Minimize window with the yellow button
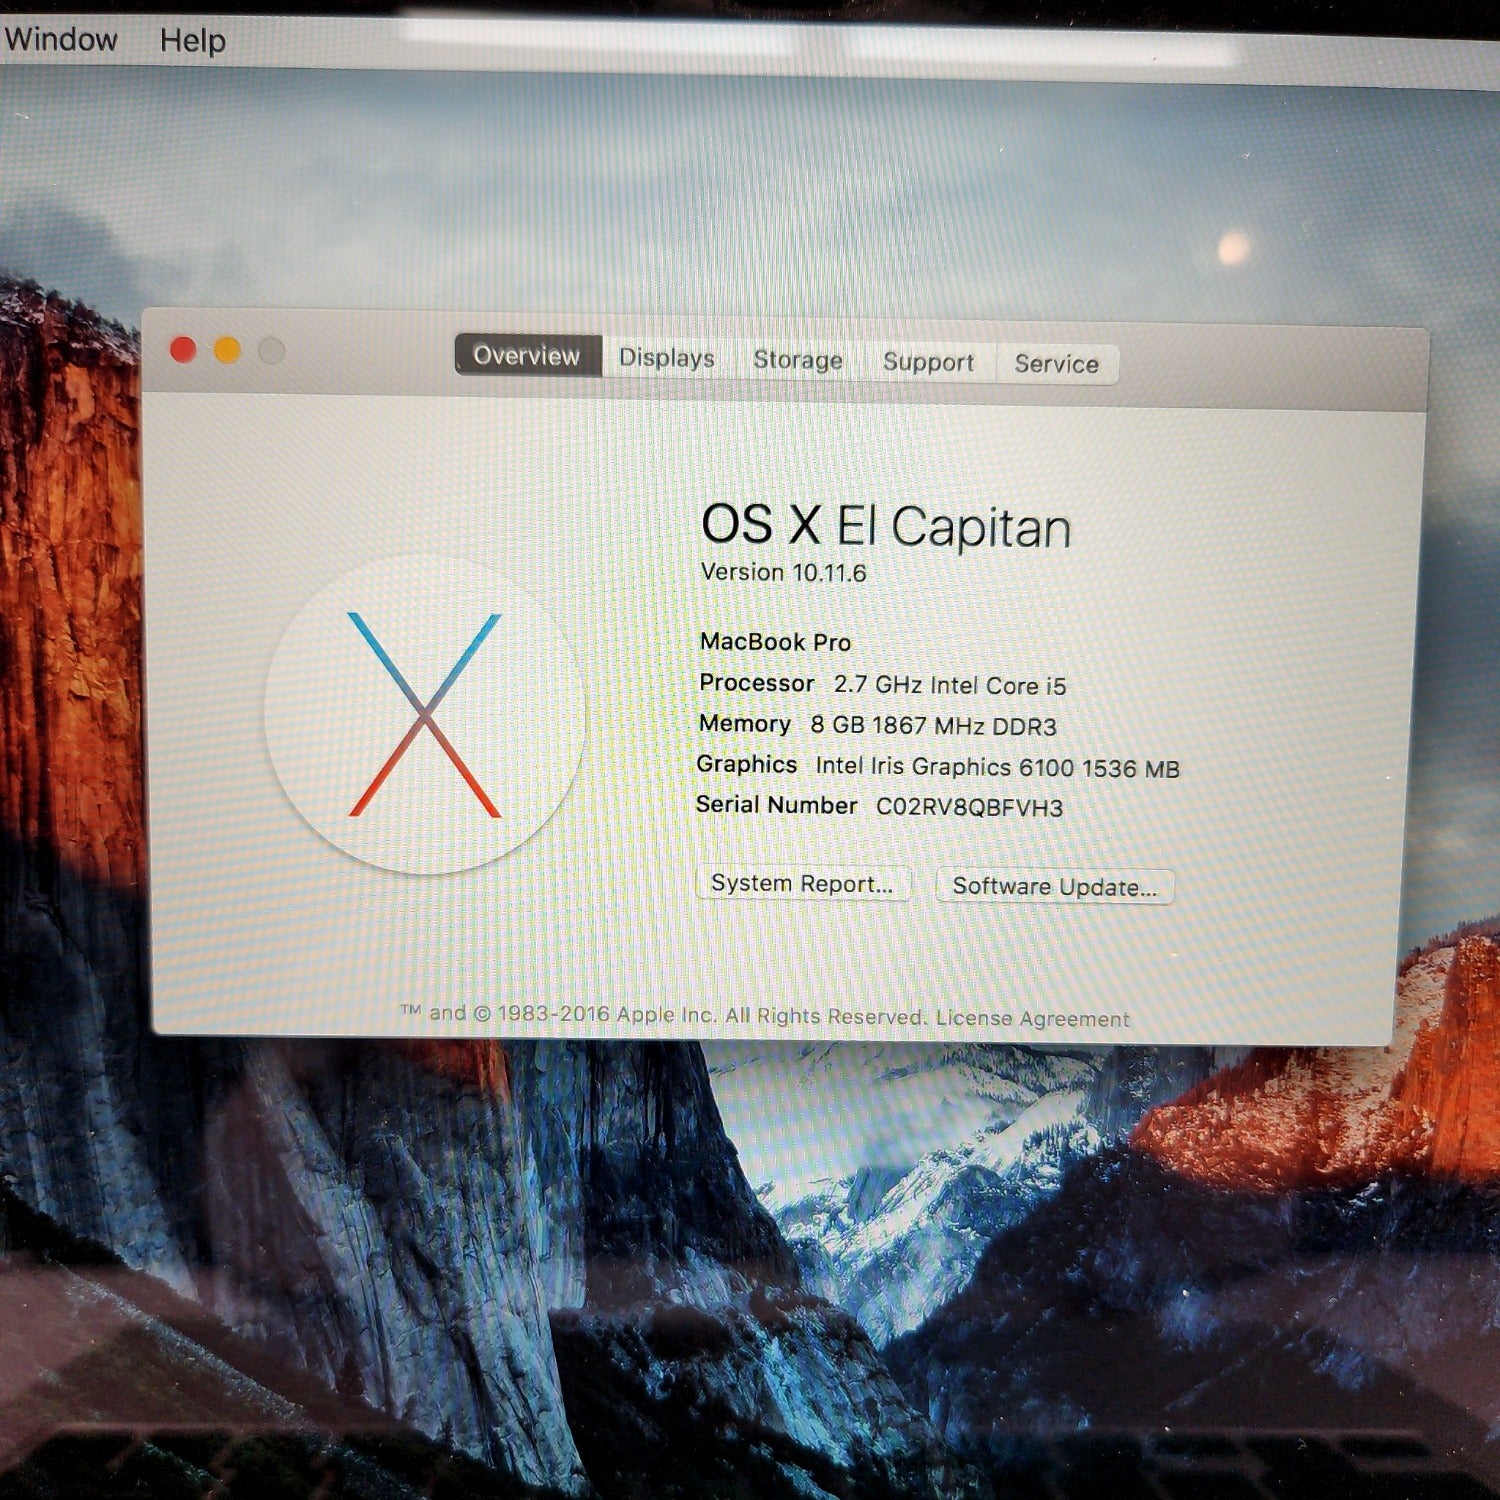The width and height of the screenshot is (1500, 1500). point(228,351)
